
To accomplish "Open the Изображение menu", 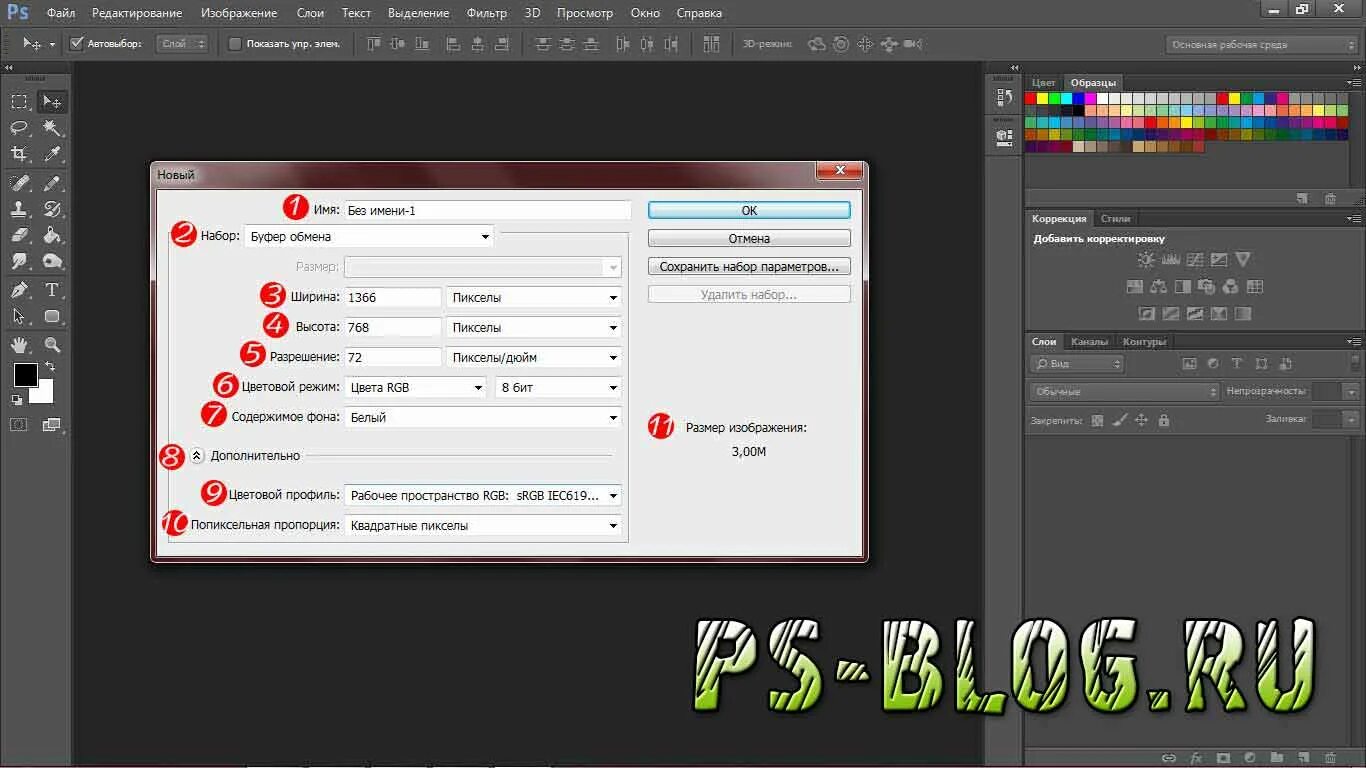I will (x=239, y=13).
